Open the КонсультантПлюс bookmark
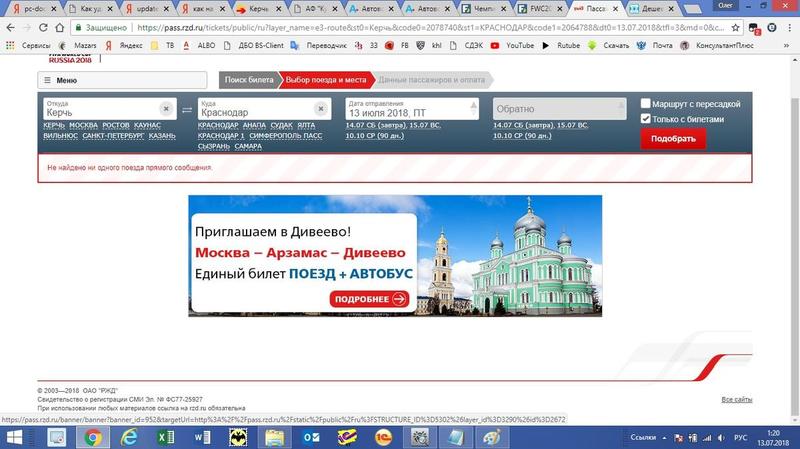Viewport: 800px width, 449px height. click(717, 45)
